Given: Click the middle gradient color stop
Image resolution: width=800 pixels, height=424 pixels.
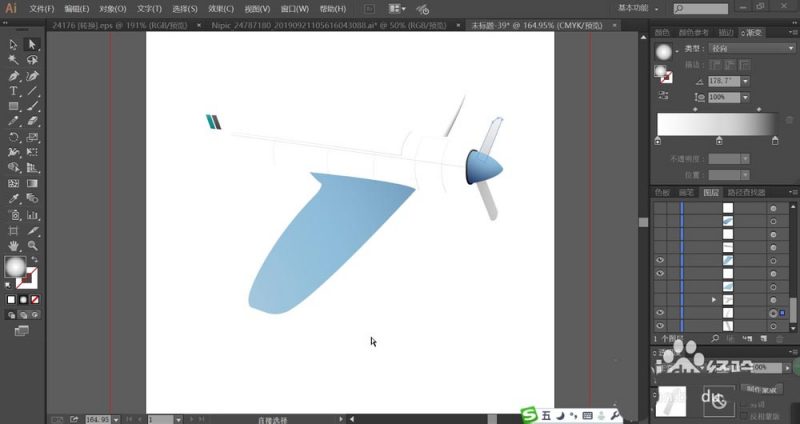Looking at the screenshot, I should pos(719,140).
